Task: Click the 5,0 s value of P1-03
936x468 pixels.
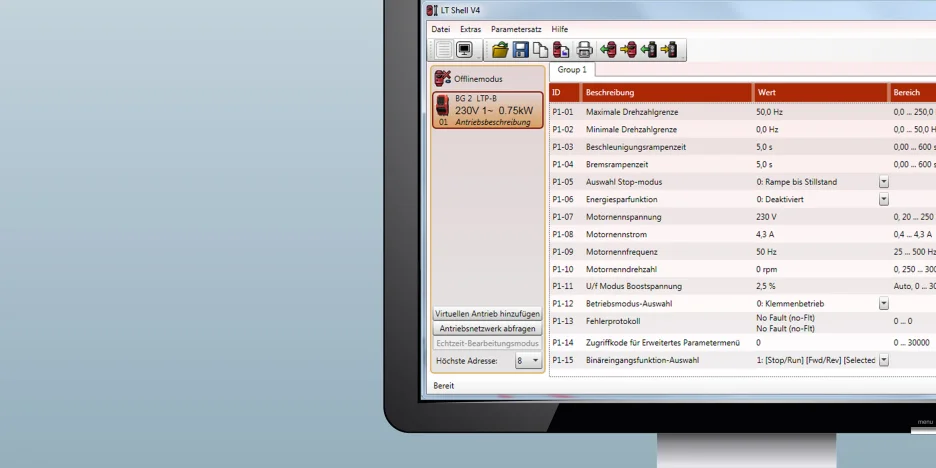Action: (x=764, y=147)
